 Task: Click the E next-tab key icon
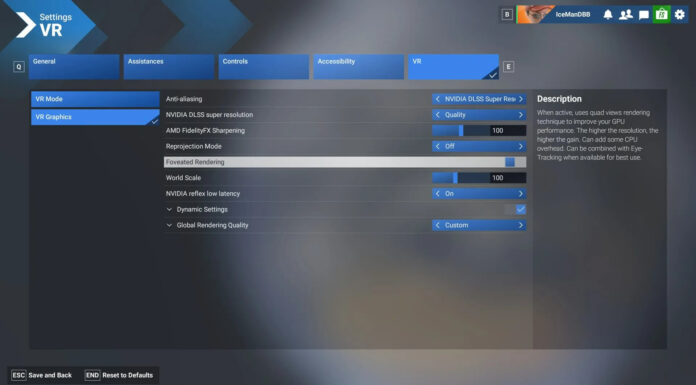508,67
